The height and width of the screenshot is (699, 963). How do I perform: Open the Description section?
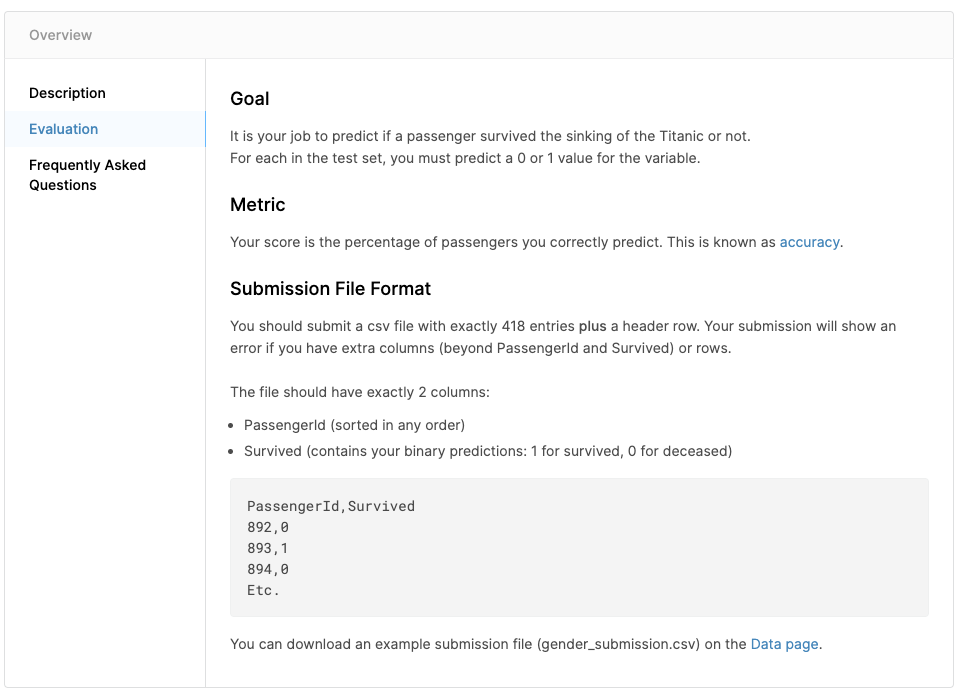67,93
